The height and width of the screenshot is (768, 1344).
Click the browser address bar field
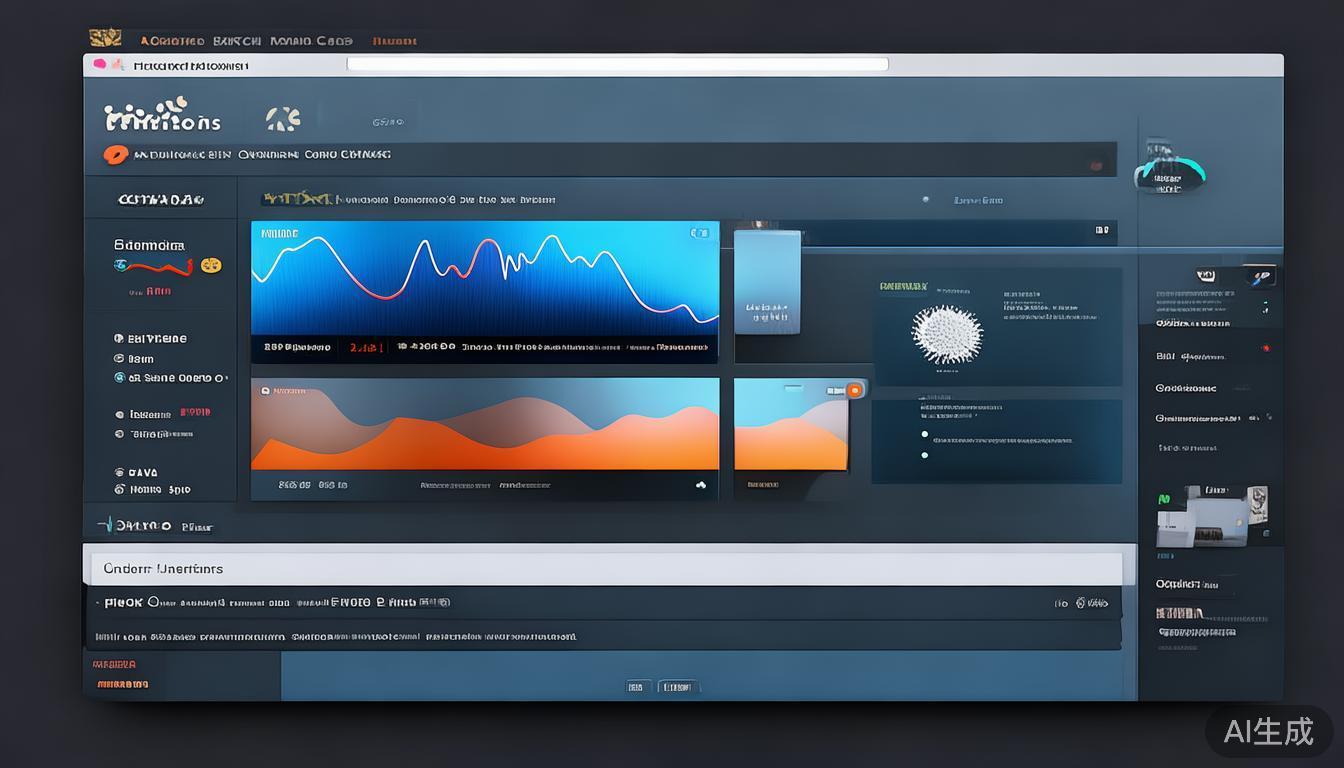coord(617,64)
